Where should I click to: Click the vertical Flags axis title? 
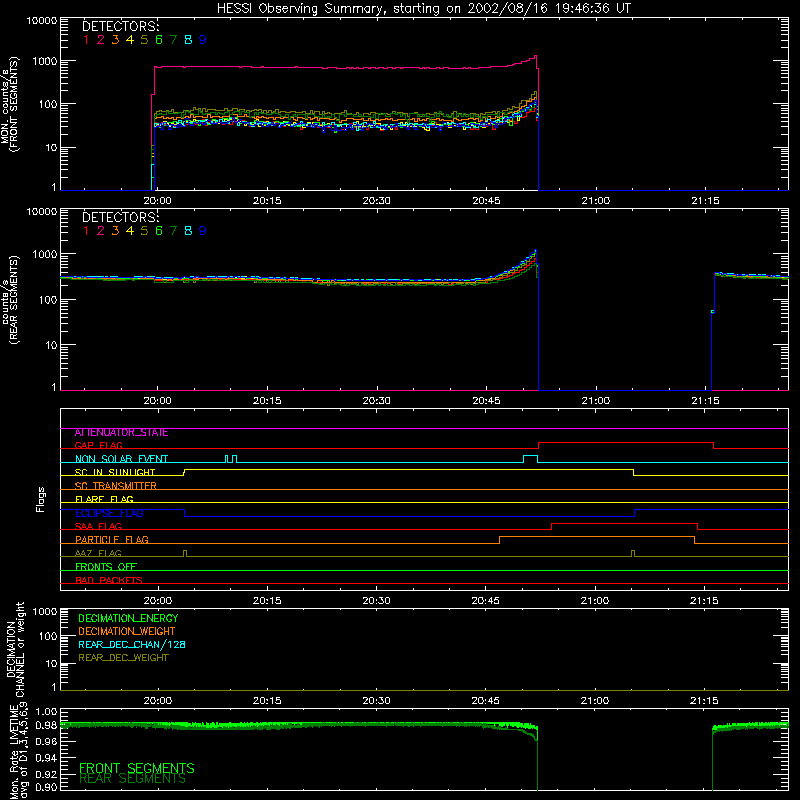pyautogui.click(x=41, y=499)
